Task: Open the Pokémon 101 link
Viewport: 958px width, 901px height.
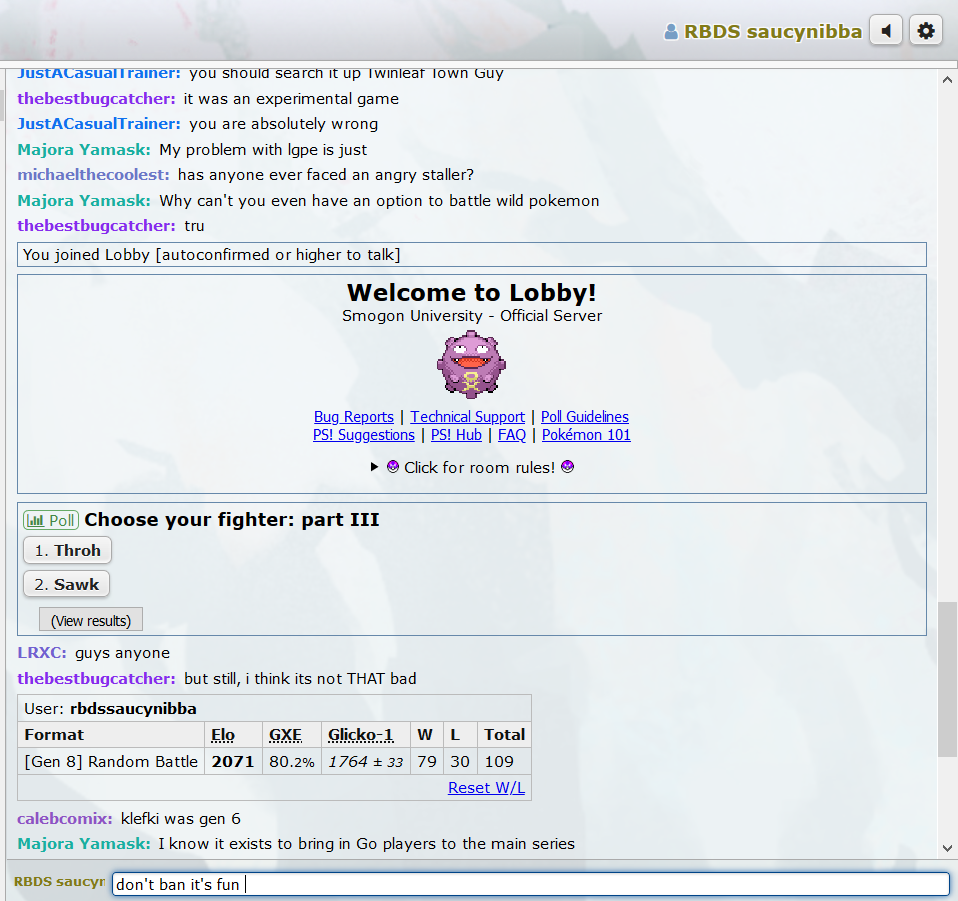Action: (586, 435)
